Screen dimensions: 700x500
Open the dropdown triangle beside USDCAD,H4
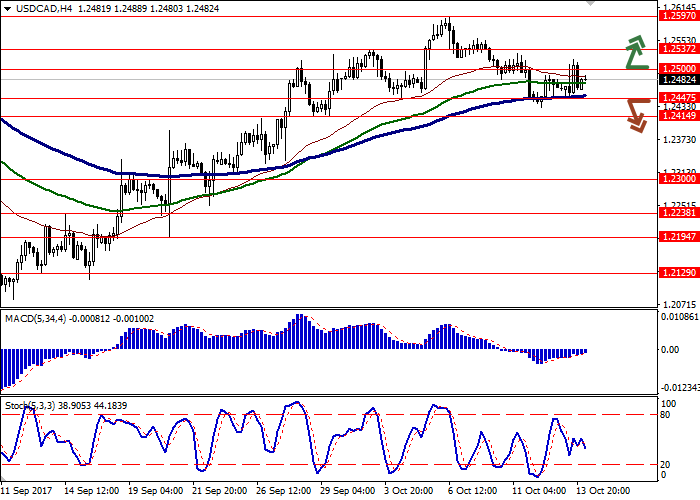[x=8, y=8]
